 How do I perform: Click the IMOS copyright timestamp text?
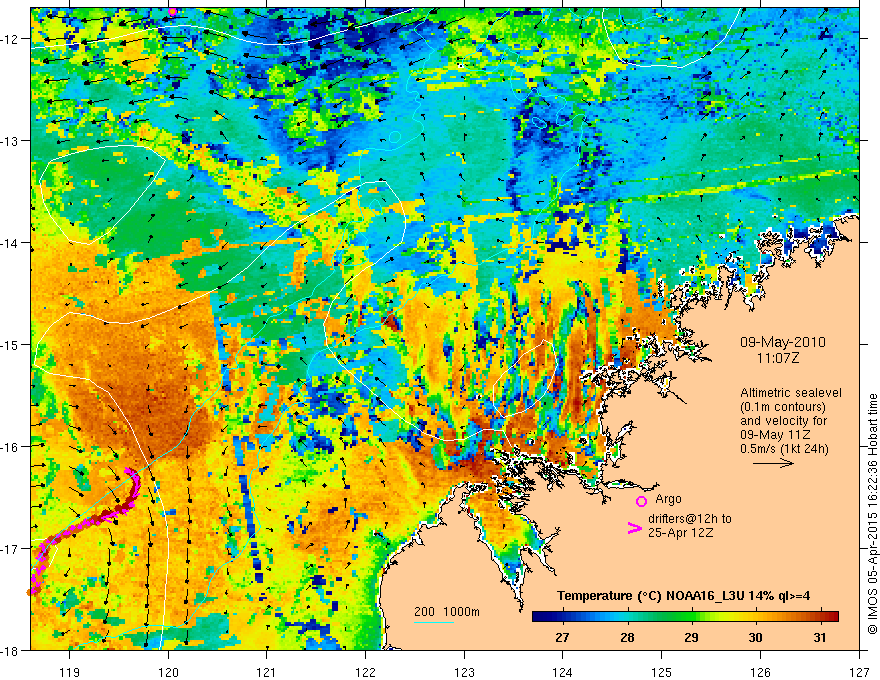872,513
